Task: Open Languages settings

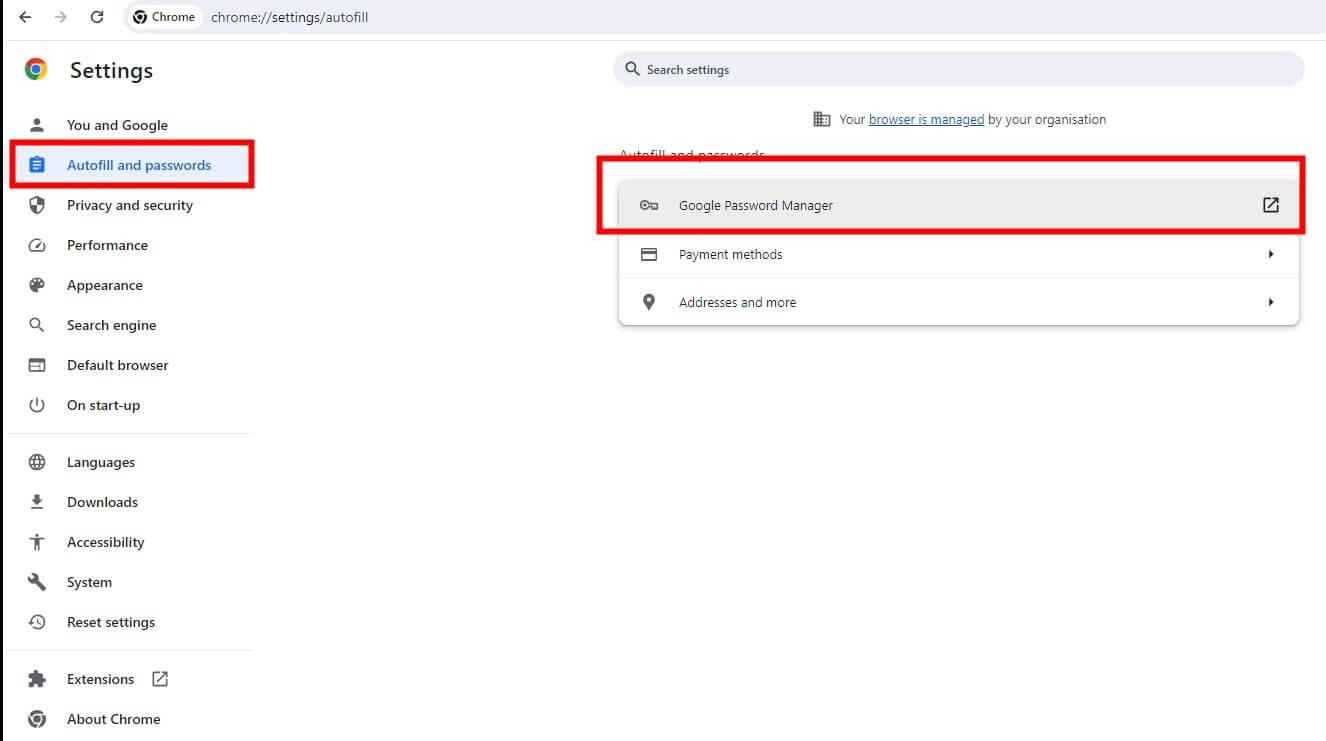Action: point(101,462)
